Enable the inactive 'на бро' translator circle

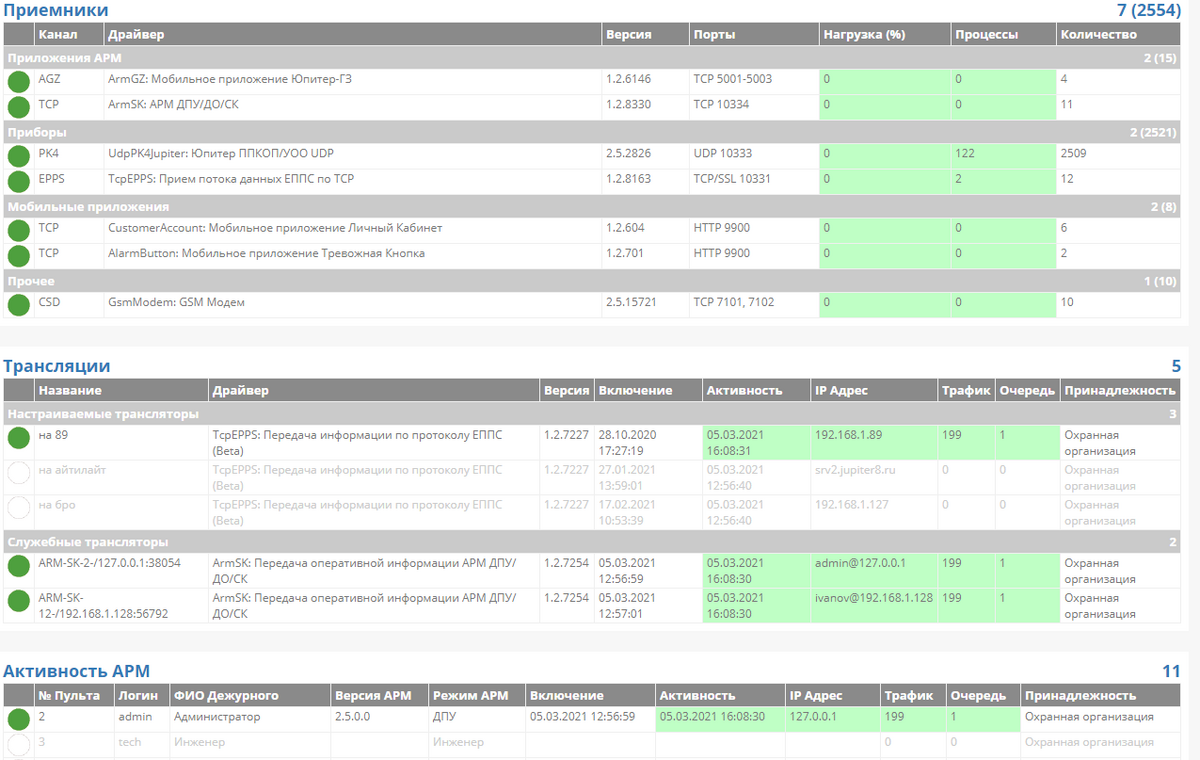[x=18, y=509]
